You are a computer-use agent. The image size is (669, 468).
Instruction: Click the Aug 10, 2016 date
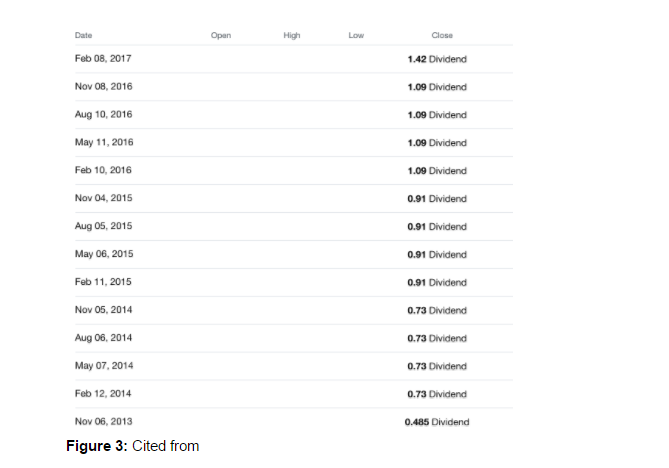point(103,115)
